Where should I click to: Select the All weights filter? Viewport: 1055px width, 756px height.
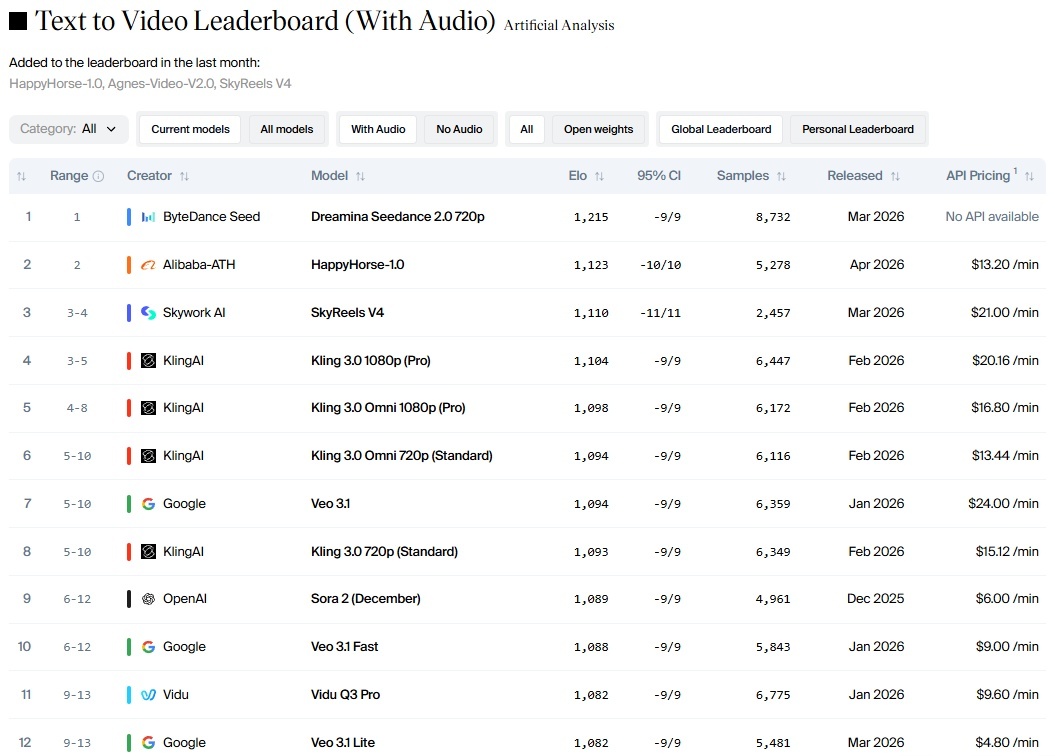coord(527,129)
